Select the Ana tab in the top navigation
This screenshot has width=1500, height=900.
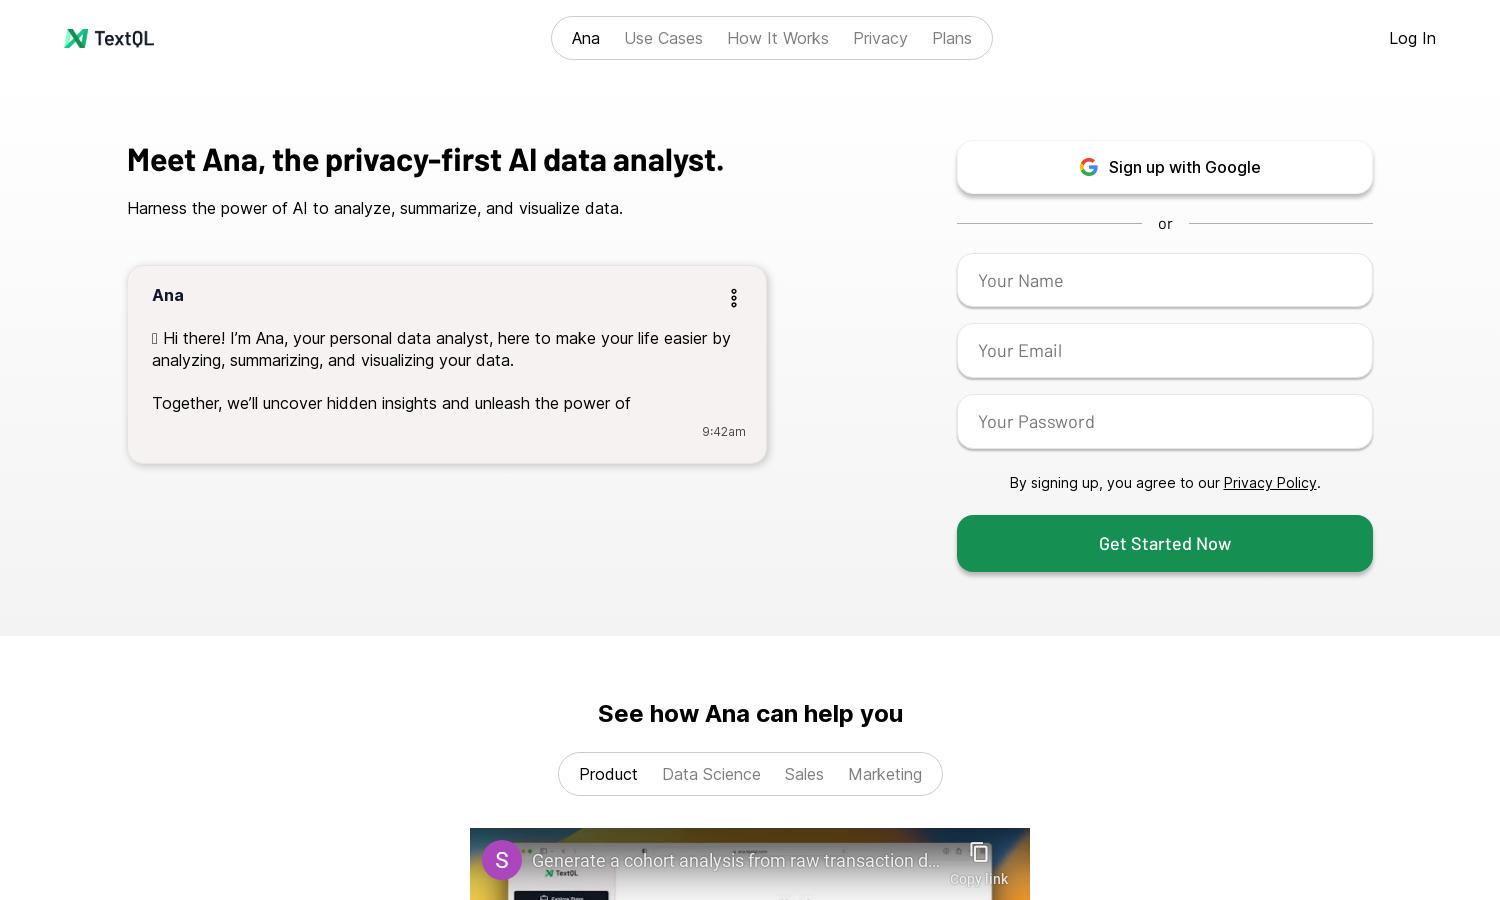pyautogui.click(x=586, y=38)
